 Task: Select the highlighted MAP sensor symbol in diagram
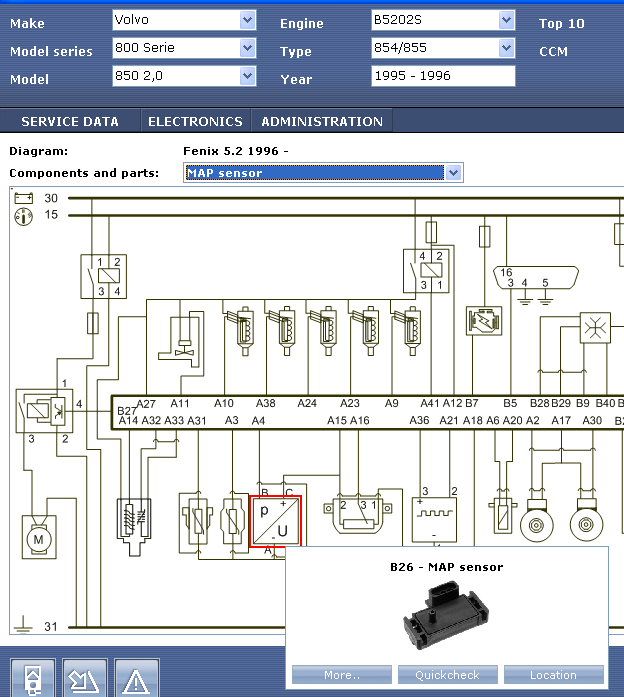click(276, 521)
